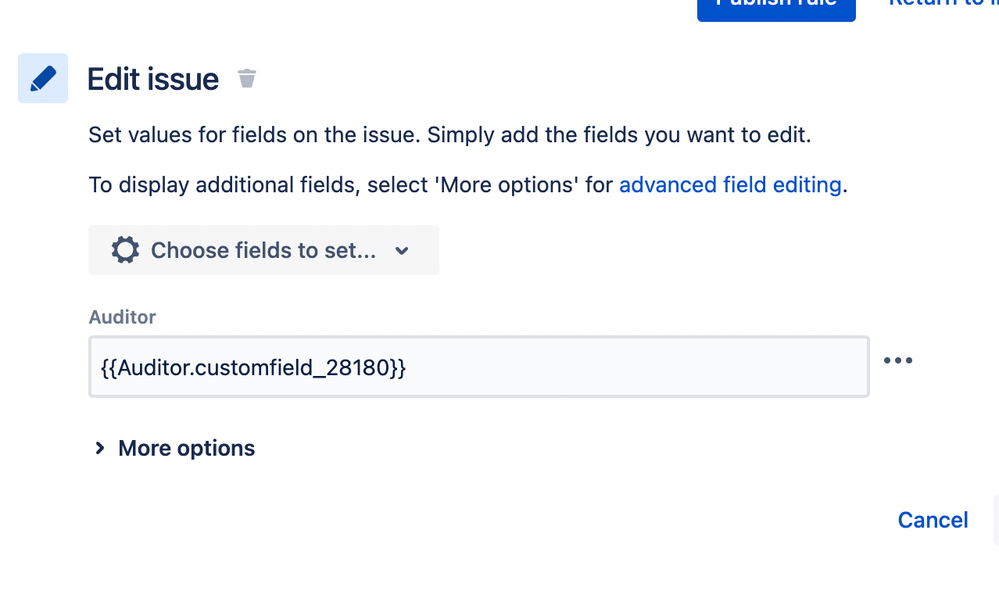Click the Cancel button
Screen dimensions: 999x605
pyautogui.click(x=933, y=520)
